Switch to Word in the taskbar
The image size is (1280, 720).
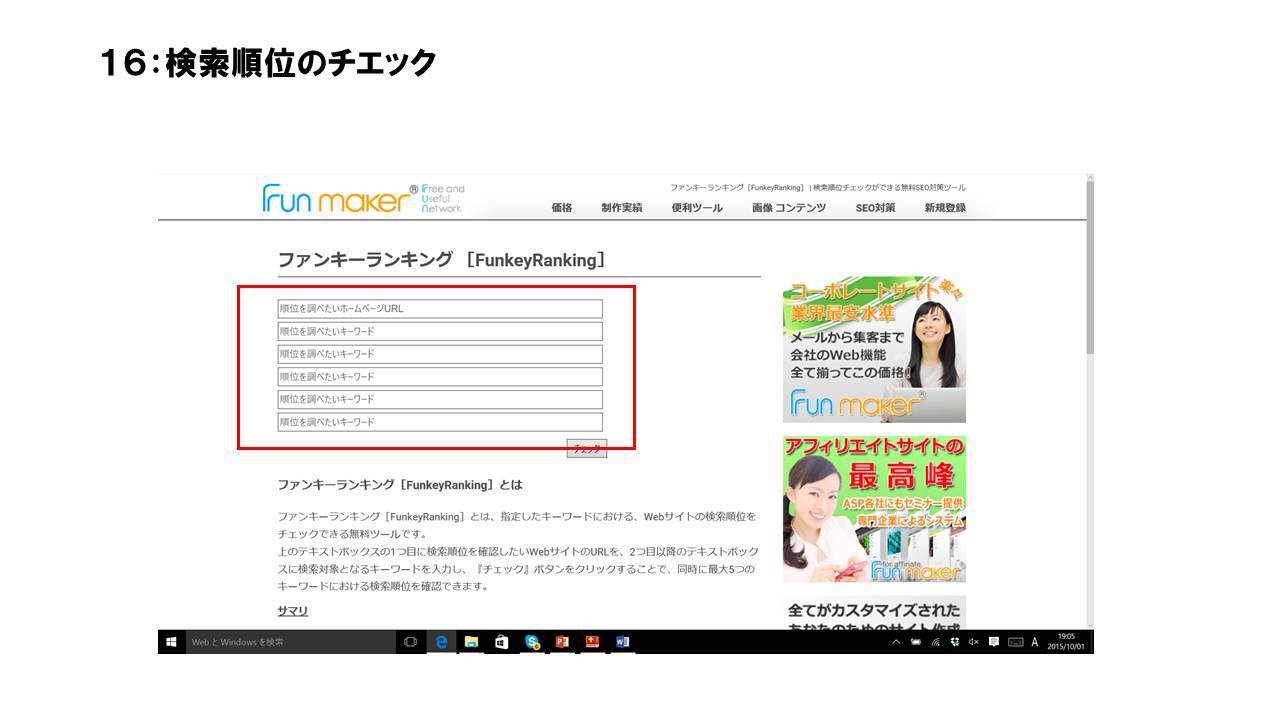622,642
